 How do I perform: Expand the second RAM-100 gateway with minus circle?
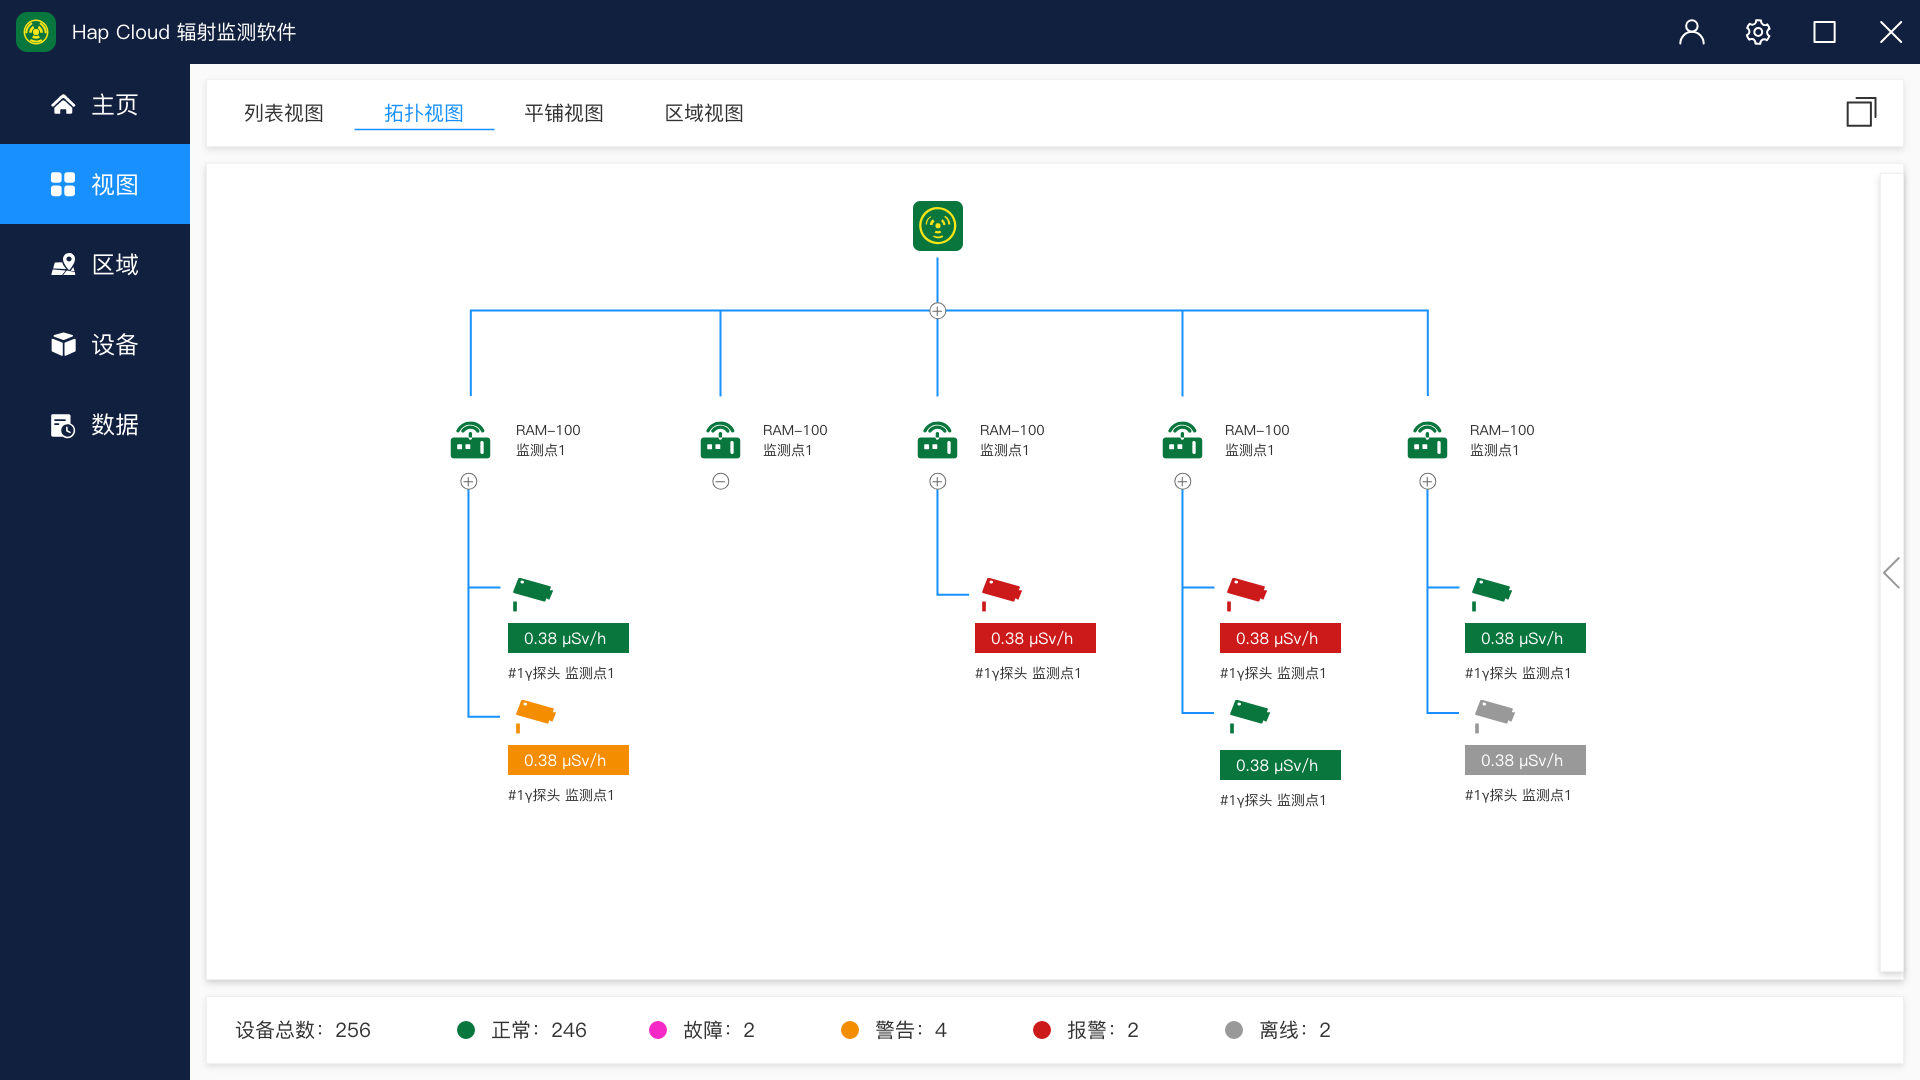721,482
